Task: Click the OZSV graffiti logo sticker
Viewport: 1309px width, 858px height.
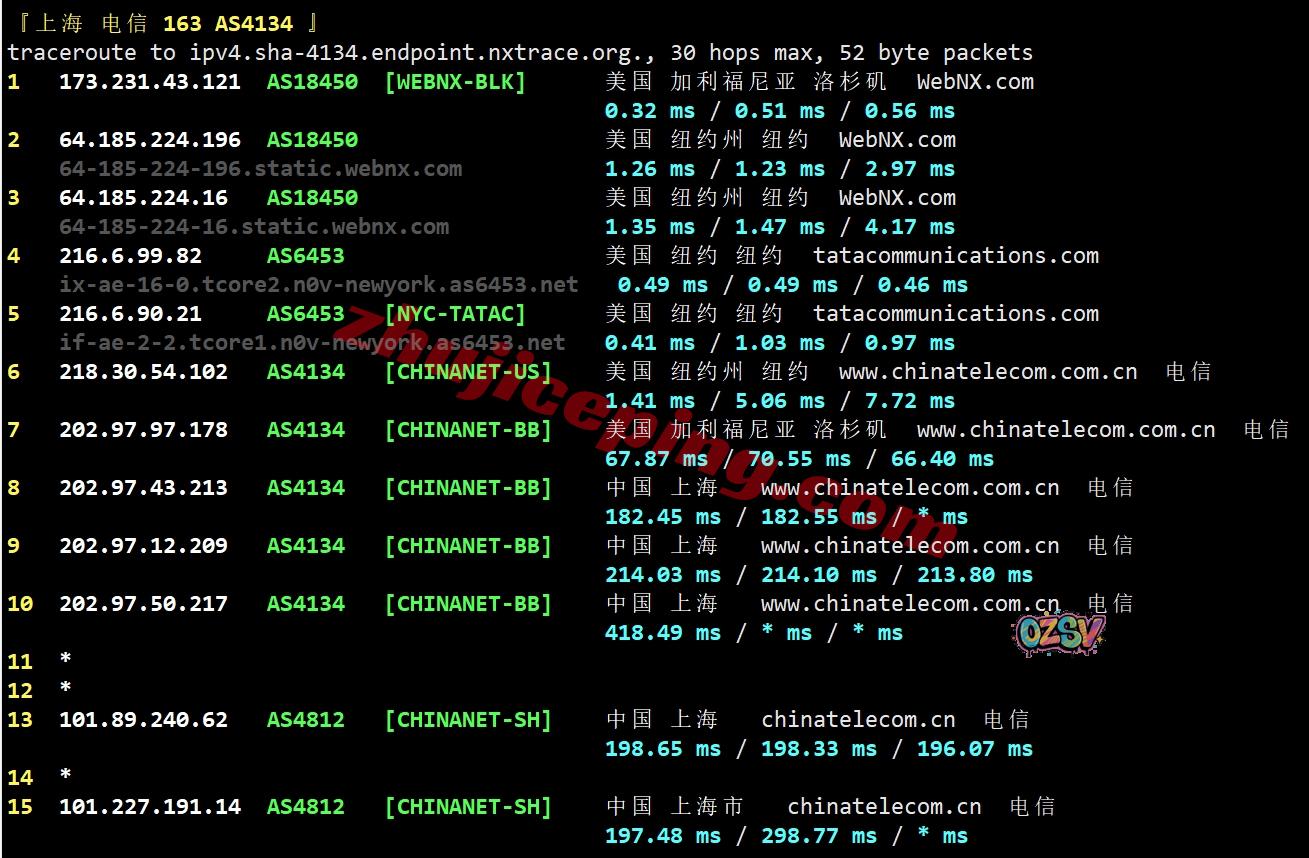Action: tap(1059, 632)
